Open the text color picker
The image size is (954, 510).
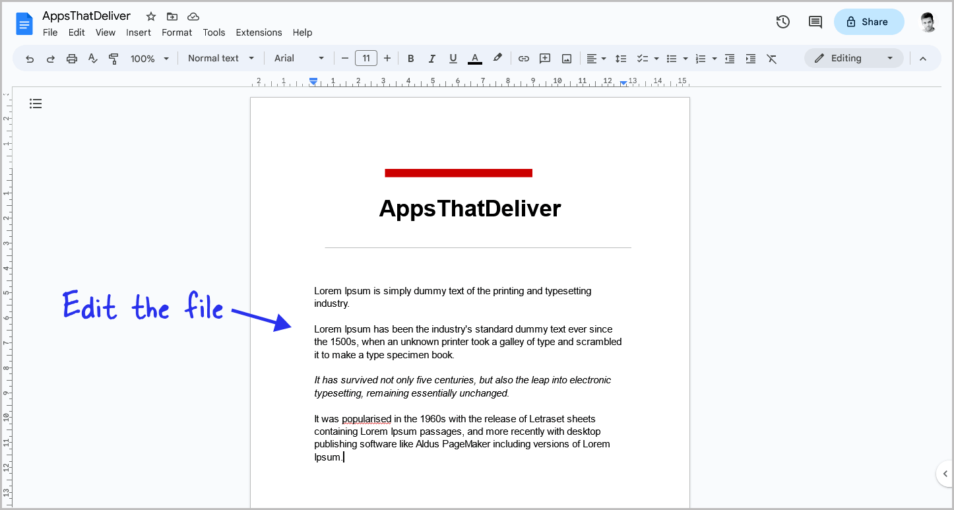(x=475, y=59)
